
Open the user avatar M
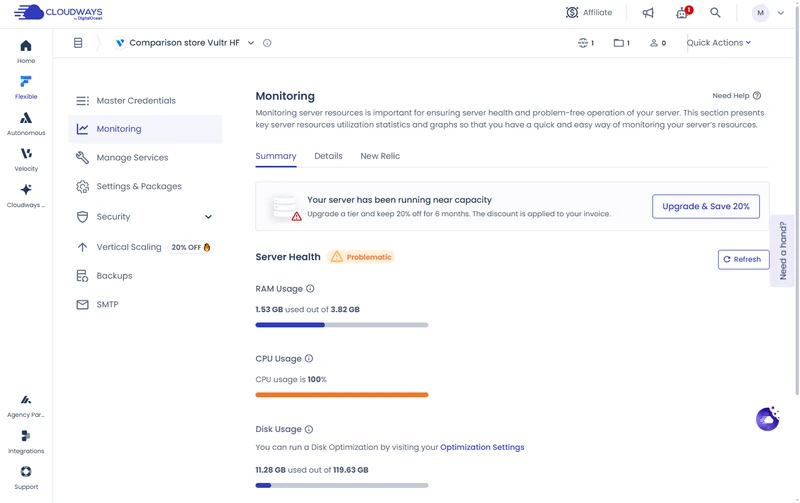point(760,13)
